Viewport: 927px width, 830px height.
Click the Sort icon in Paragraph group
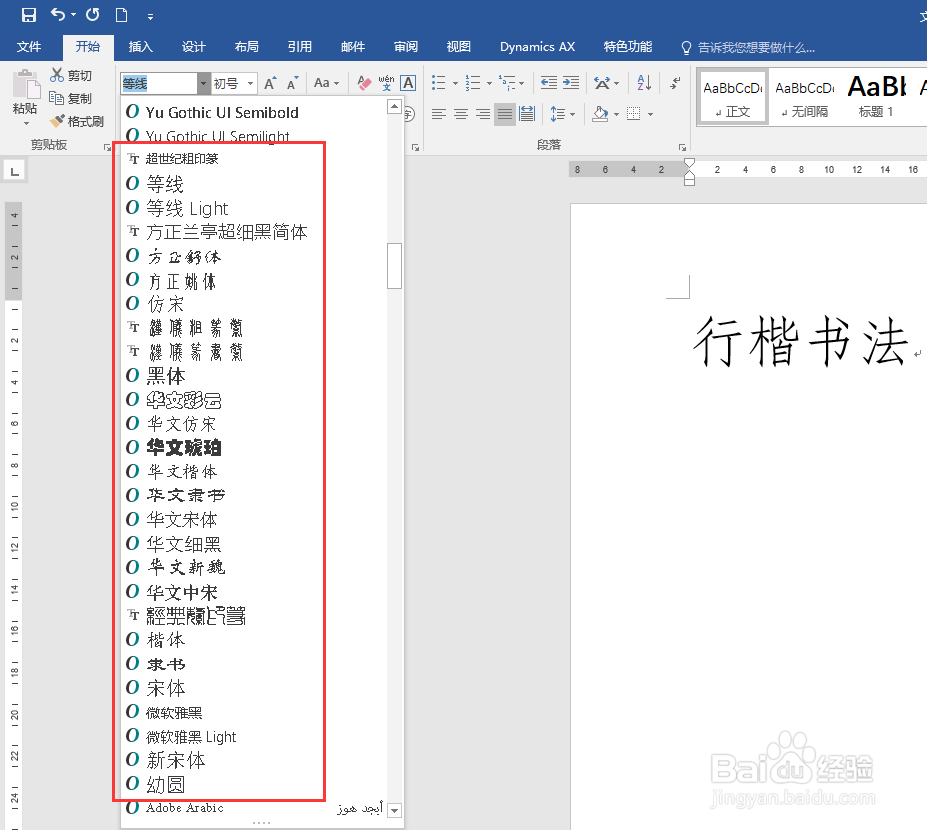click(643, 82)
